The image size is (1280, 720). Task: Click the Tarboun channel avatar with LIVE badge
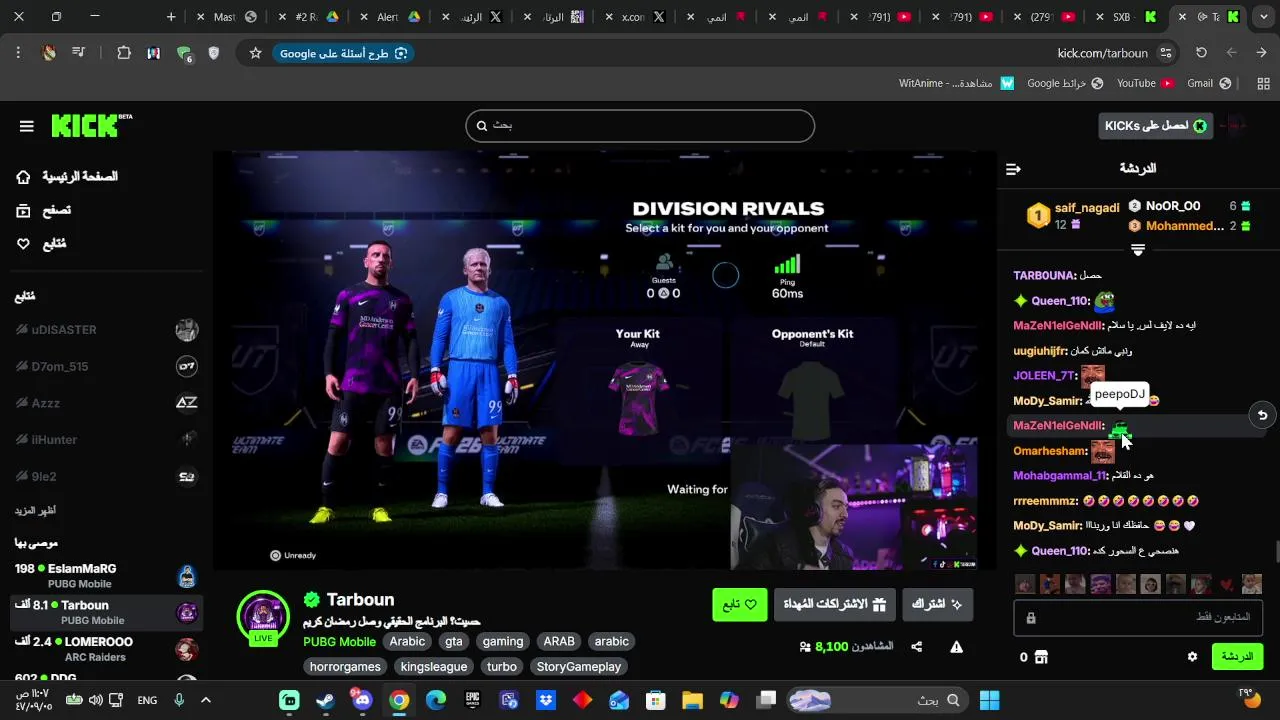pos(263,616)
